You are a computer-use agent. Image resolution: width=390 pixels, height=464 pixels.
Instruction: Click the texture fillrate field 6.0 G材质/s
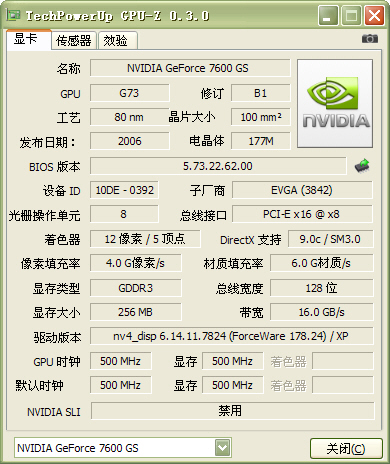pos(321,263)
